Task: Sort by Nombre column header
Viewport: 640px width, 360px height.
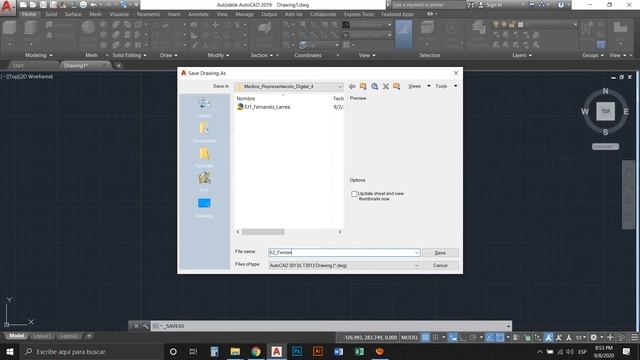Action: click(x=246, y=98)
